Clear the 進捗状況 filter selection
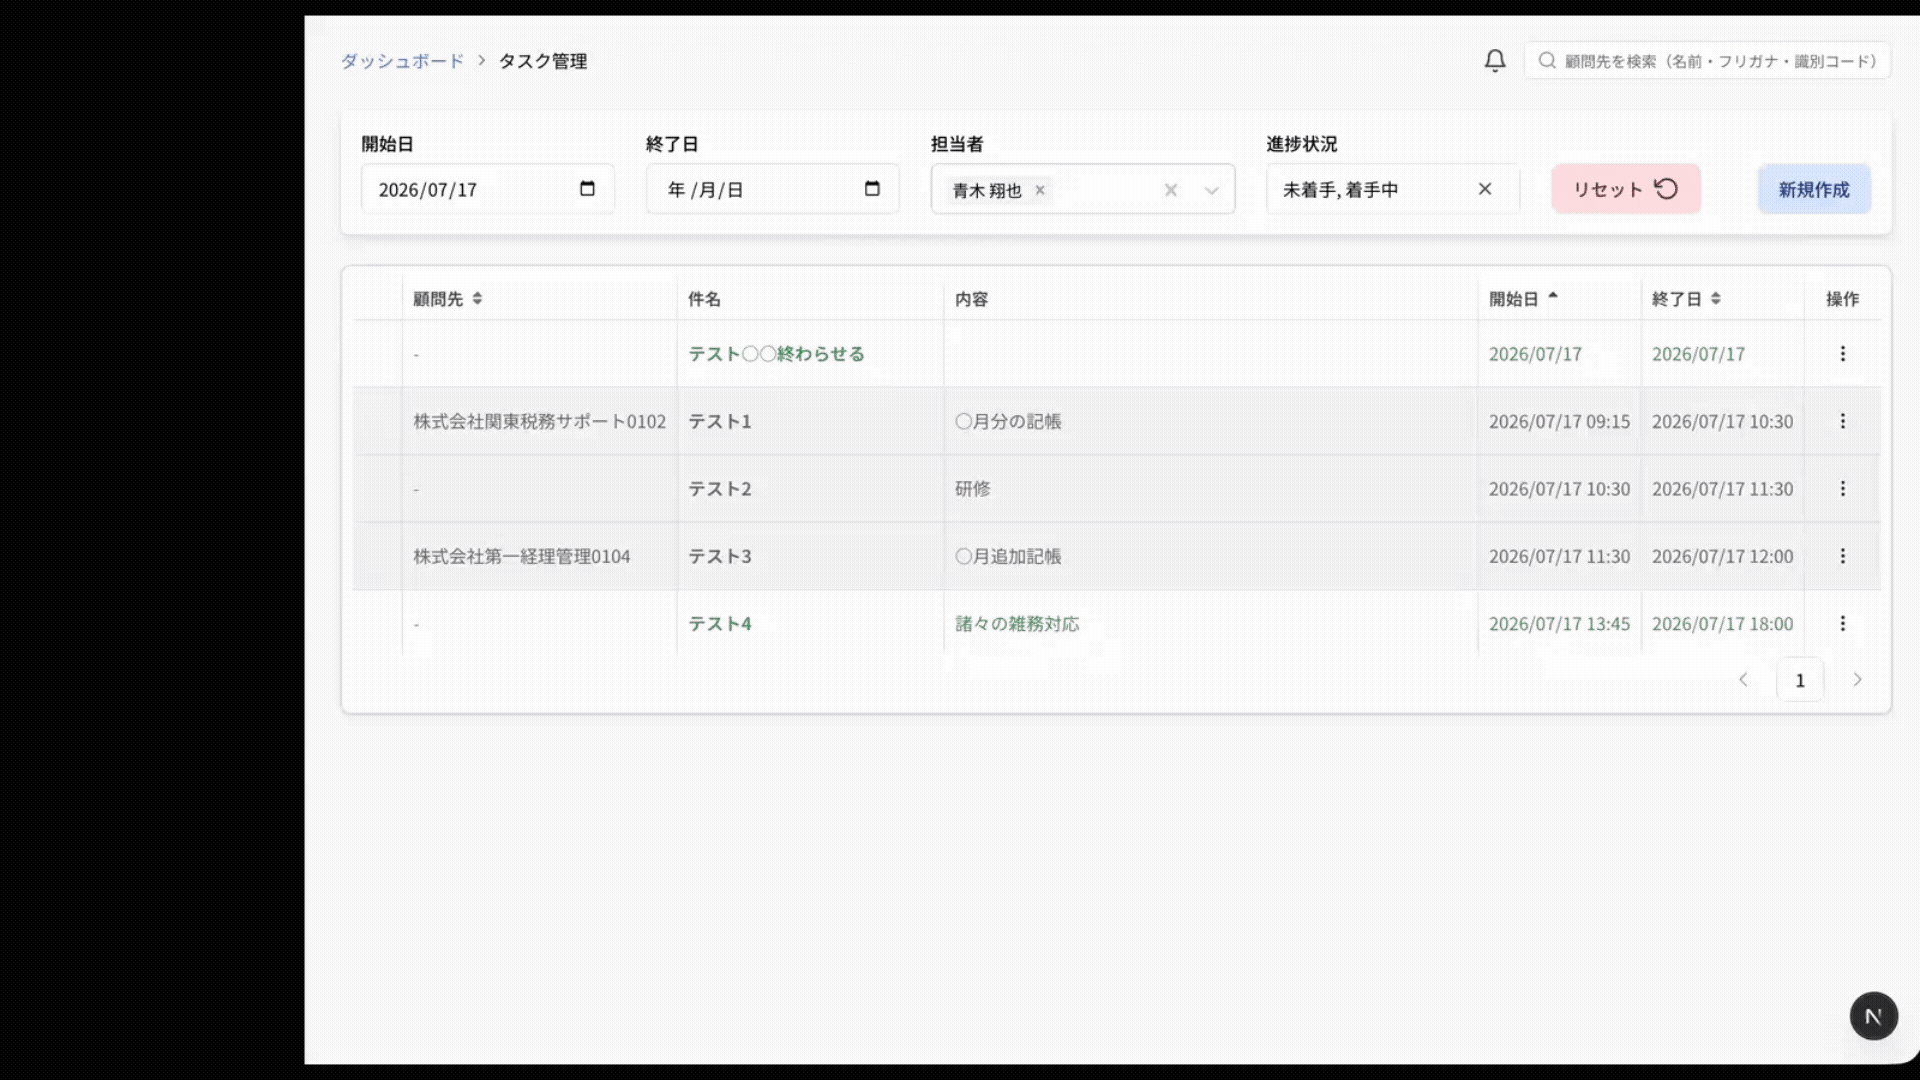The width and height of the screenshot is (1920, 1080). [1485, 189]
